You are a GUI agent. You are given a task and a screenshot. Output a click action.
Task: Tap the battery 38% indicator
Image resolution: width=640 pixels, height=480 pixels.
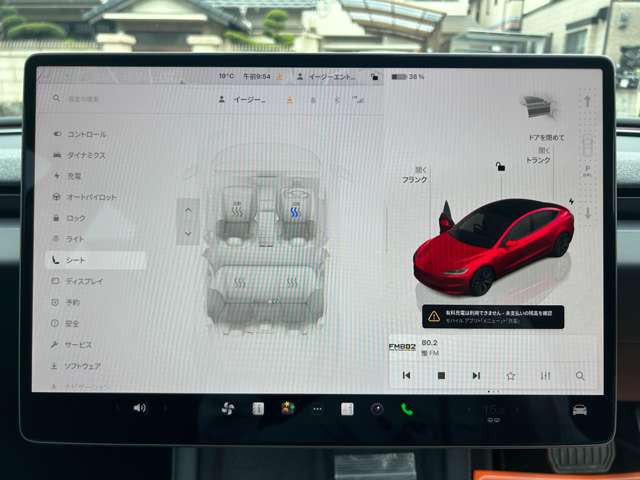coord(408,76)
